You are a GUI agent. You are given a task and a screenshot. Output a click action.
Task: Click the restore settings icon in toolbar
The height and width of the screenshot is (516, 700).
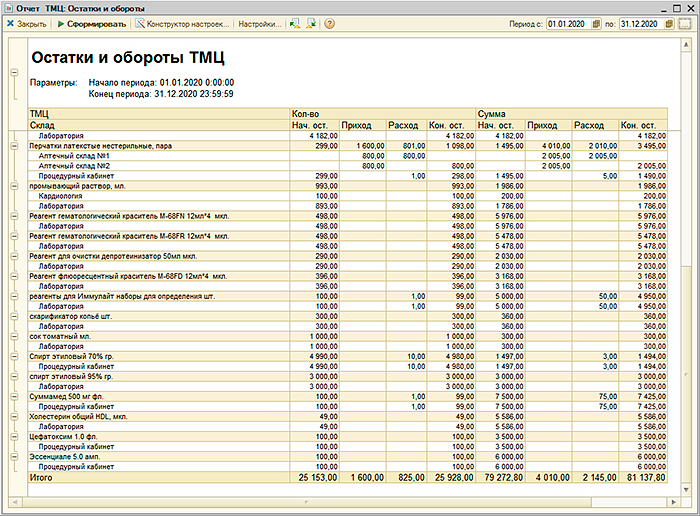294,22
